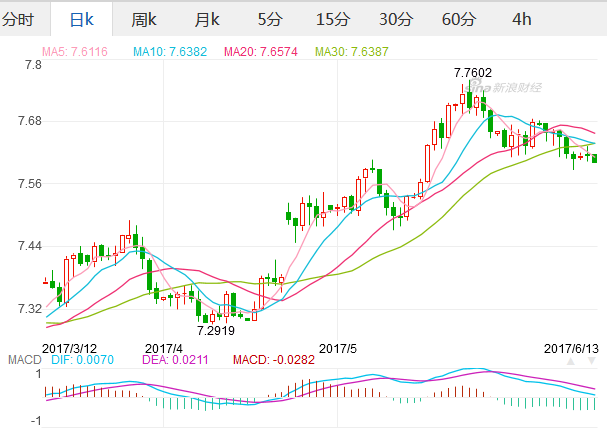Click the 7.7602 high price label
Screen dimensions: 607x433
473,73
